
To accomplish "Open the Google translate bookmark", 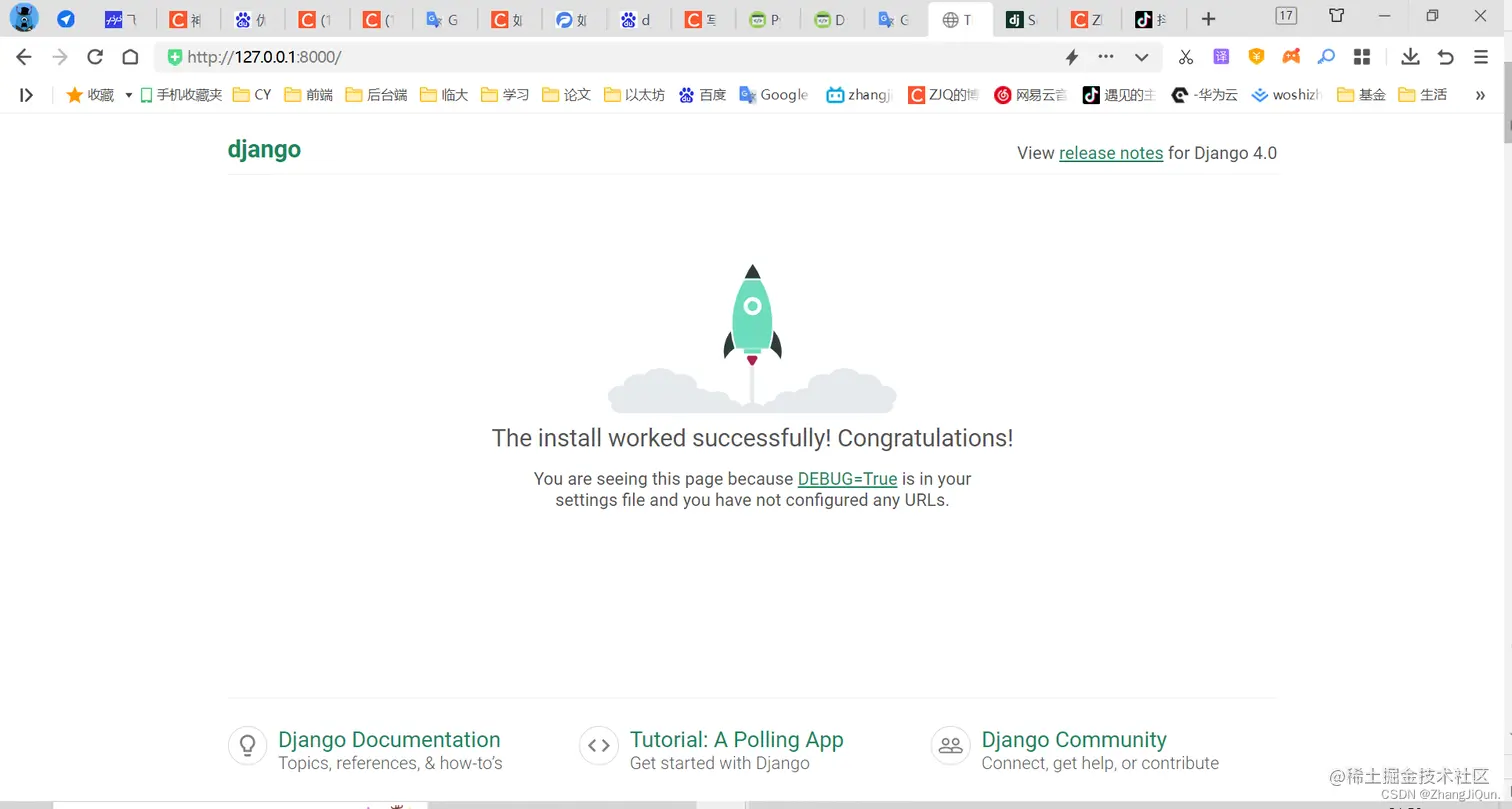I will [774, 95].
